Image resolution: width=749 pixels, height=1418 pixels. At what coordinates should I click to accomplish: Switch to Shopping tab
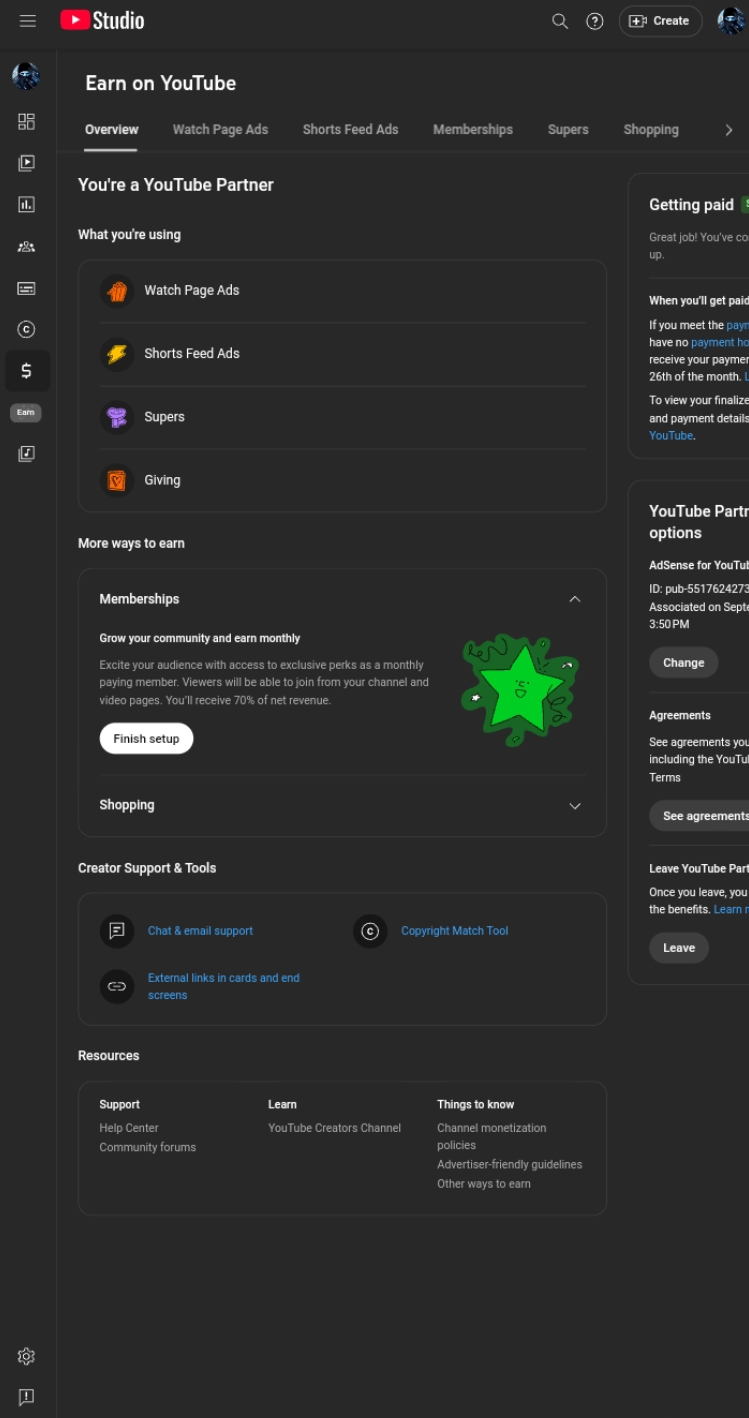(651, 130)
